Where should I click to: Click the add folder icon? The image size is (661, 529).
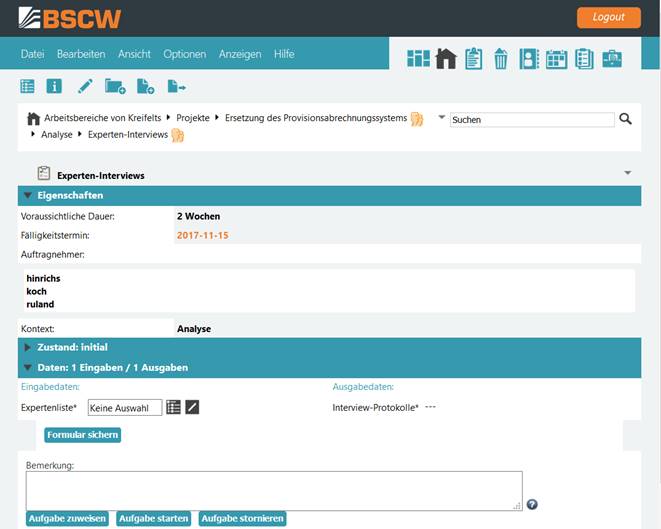[x=115, y=87]
